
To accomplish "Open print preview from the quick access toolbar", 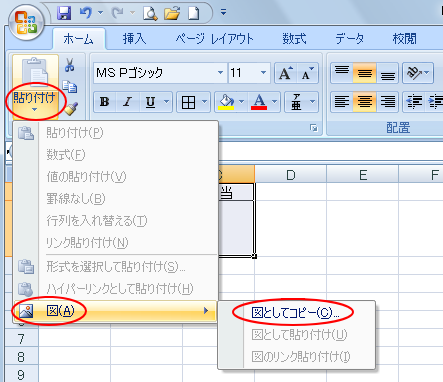I will [150, 13].
